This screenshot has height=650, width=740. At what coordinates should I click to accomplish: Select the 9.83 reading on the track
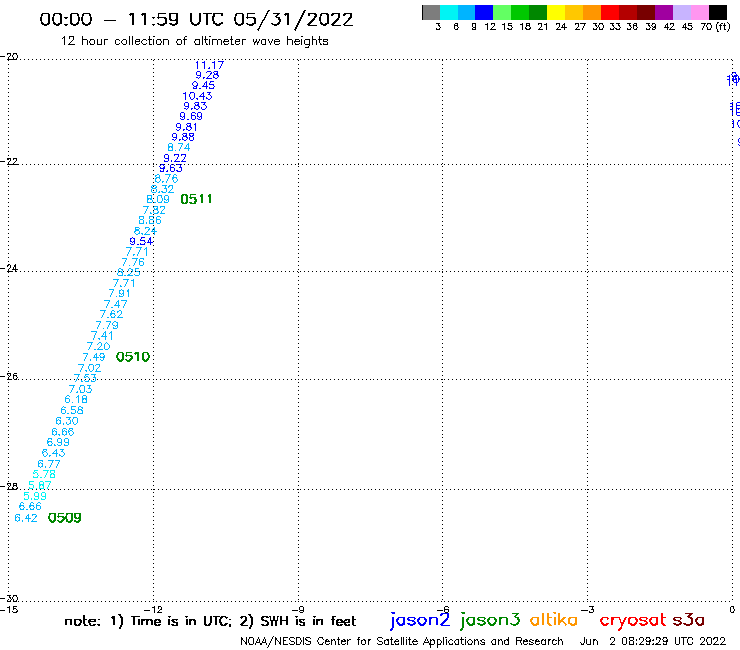pos(195,106)
